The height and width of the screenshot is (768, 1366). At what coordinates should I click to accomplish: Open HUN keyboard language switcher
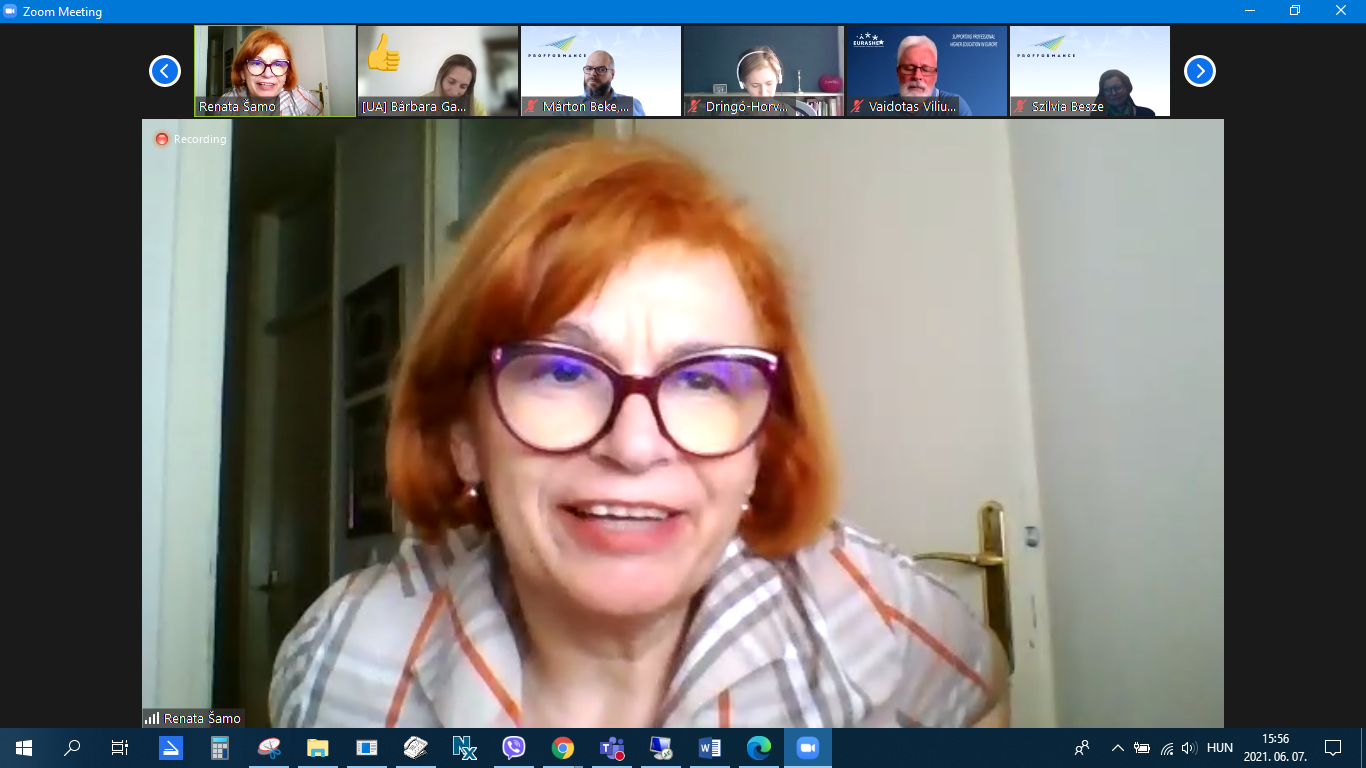pos(1219,748)
